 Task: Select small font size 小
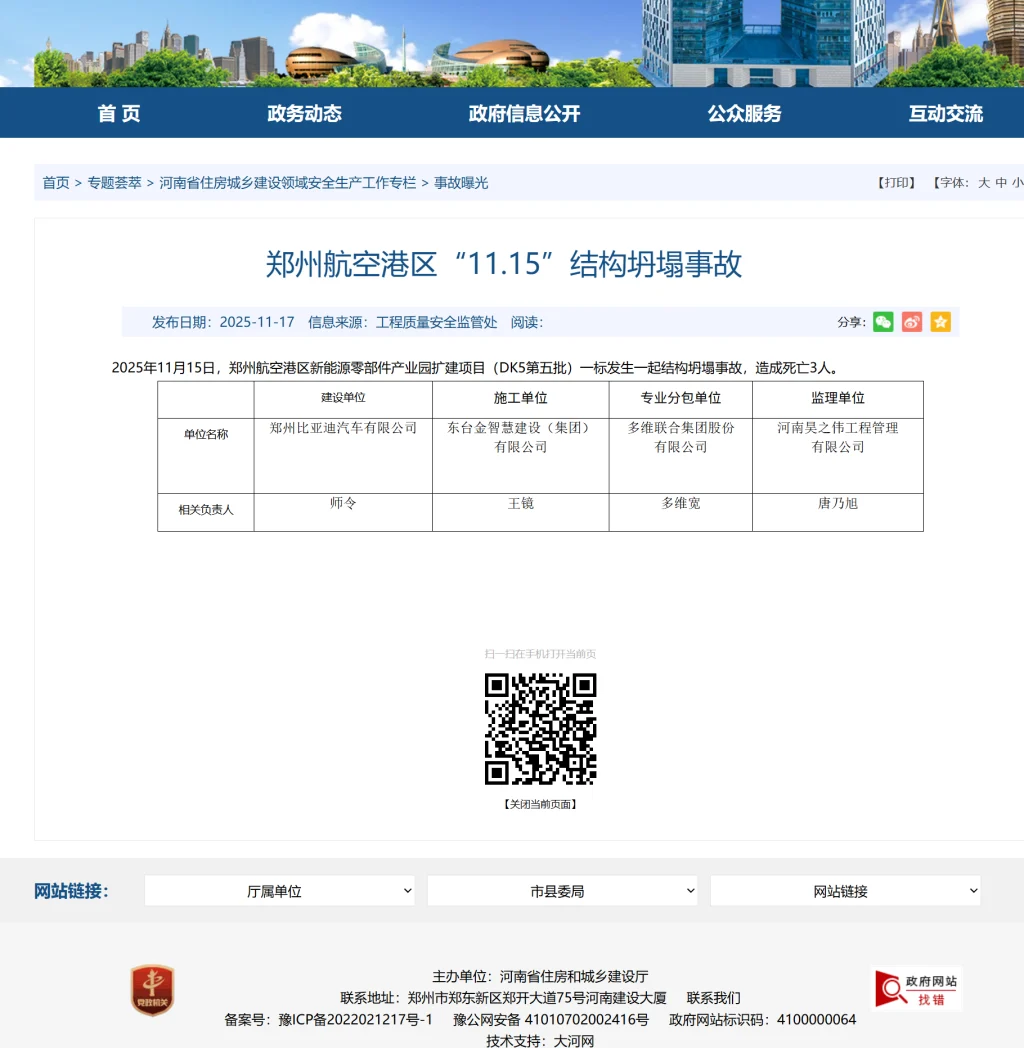point(1017,182)
